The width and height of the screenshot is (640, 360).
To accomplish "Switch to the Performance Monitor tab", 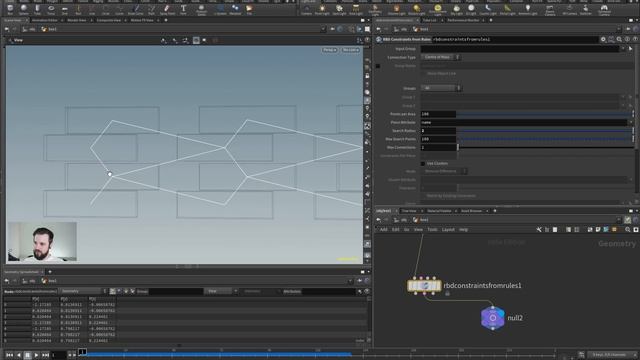I will (463, 20).
